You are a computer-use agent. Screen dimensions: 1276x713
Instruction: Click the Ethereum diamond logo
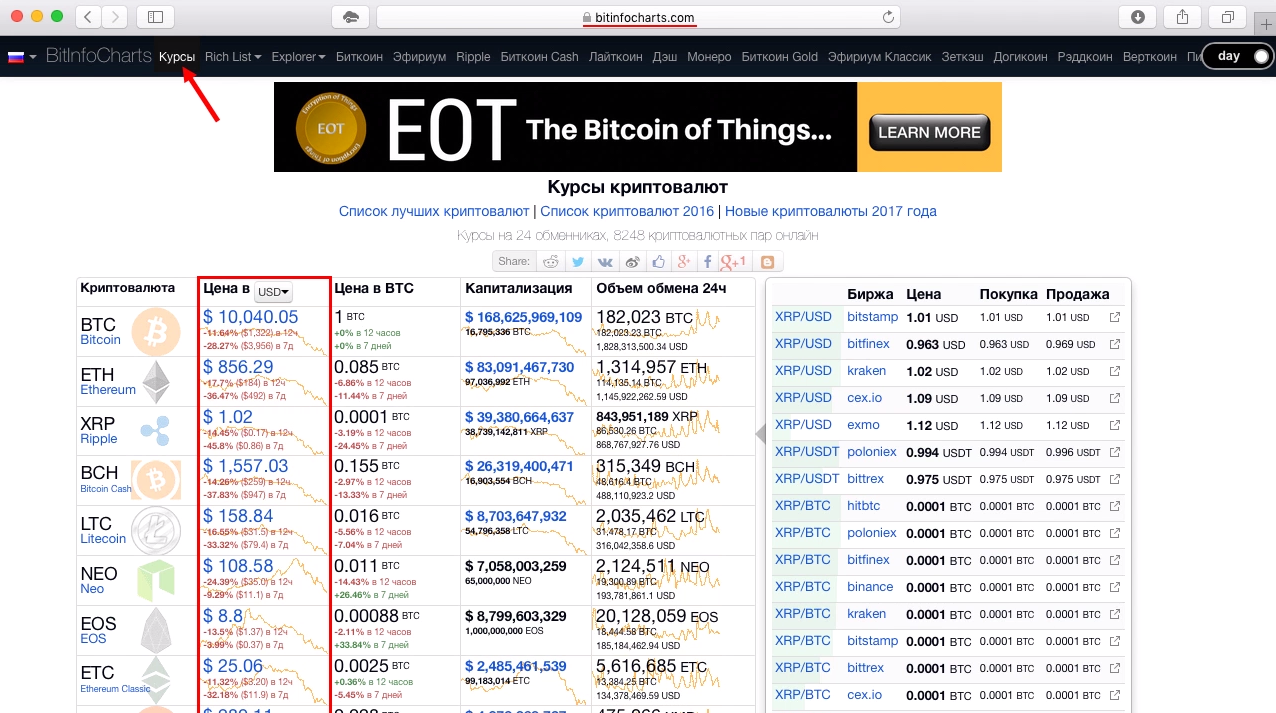[x=155, y=381]
